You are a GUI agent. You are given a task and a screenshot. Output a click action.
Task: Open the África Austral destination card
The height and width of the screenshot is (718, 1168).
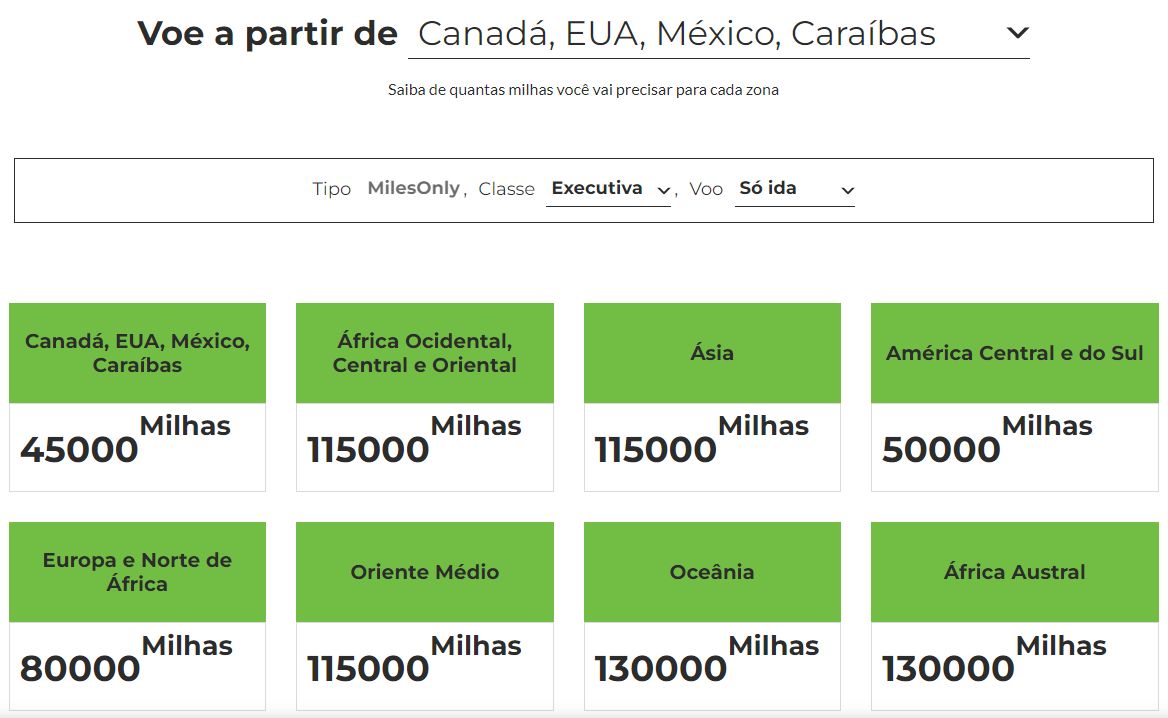click(x=1015, y=616)
